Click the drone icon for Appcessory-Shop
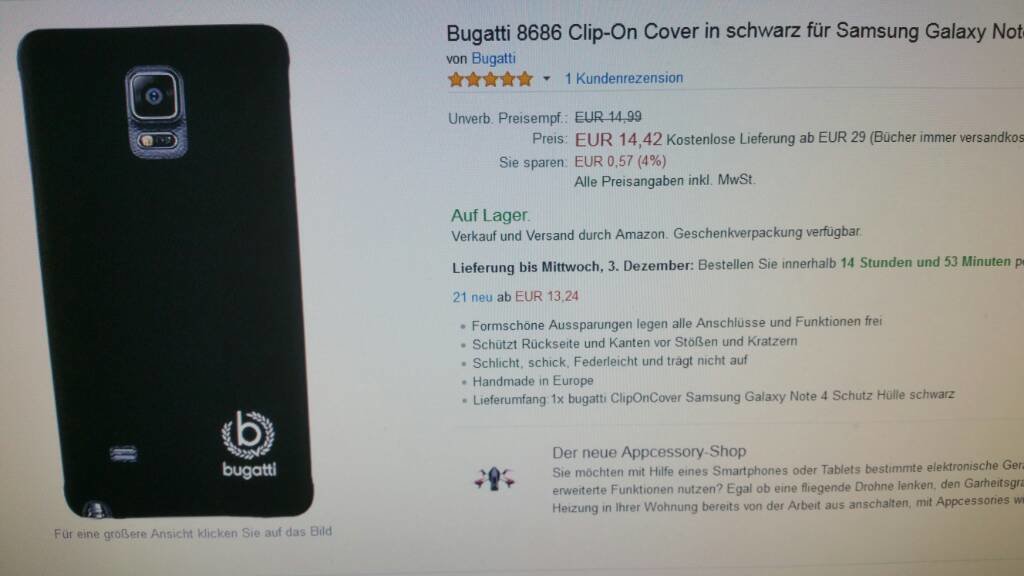Image resolution: width=1024 pixels, height=576 pixels. point(494,479)
